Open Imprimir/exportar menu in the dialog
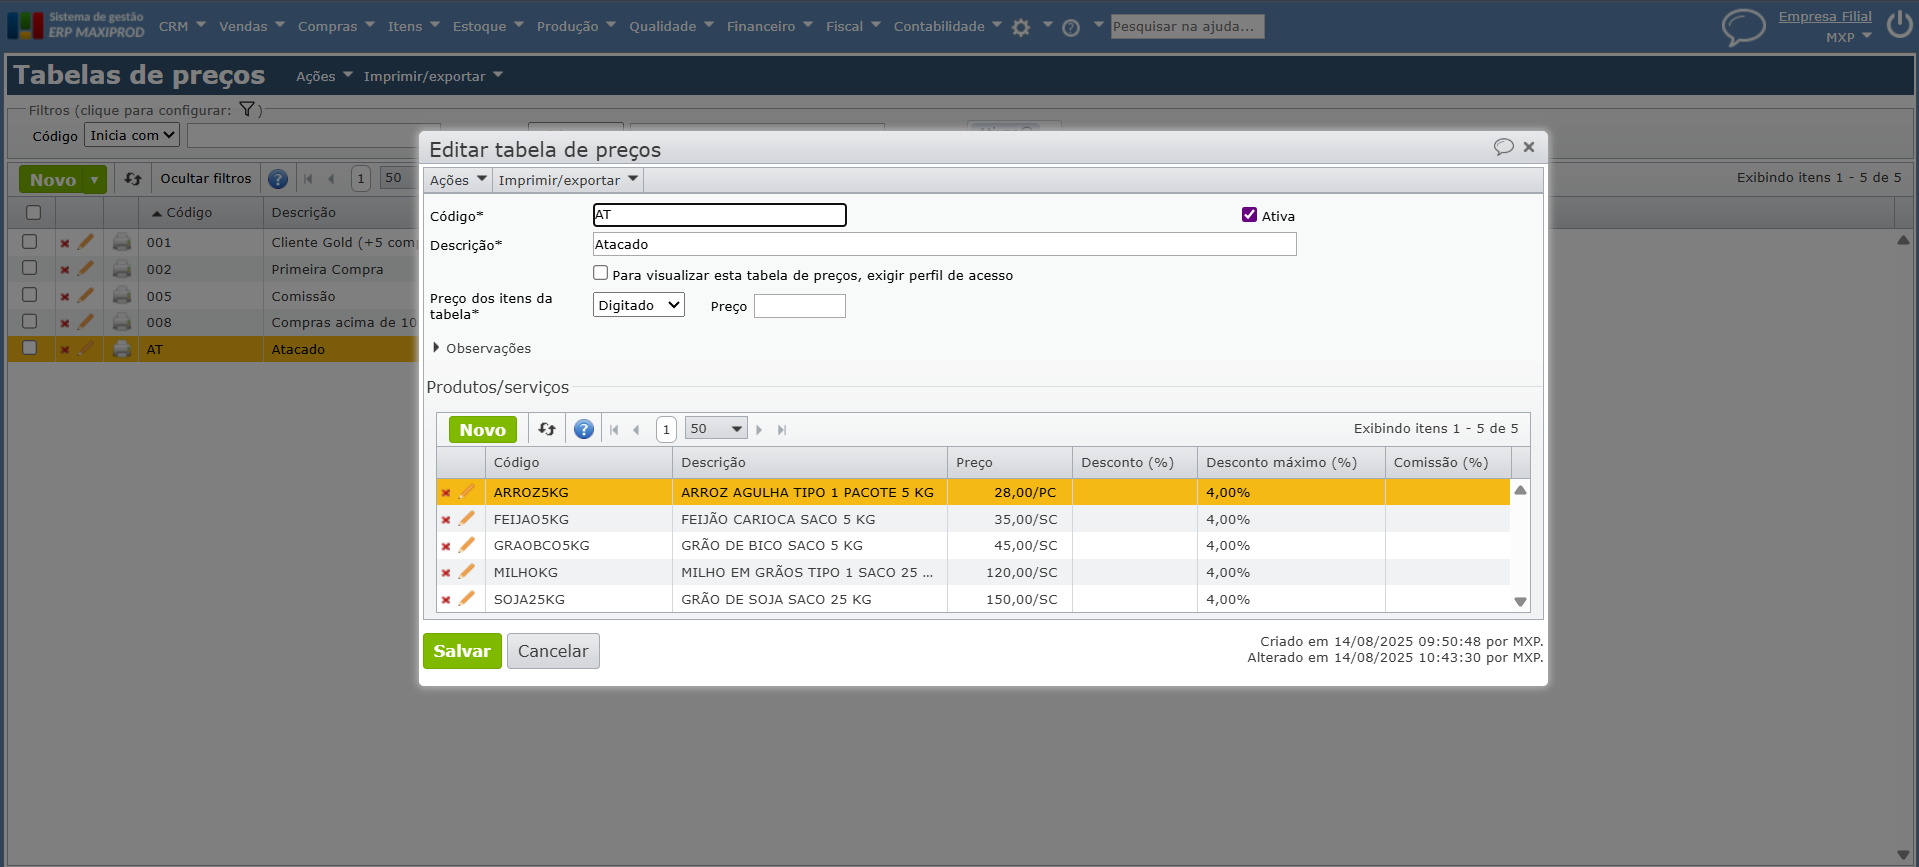The width and height of the screenshot is (1919, 867). 567,180
